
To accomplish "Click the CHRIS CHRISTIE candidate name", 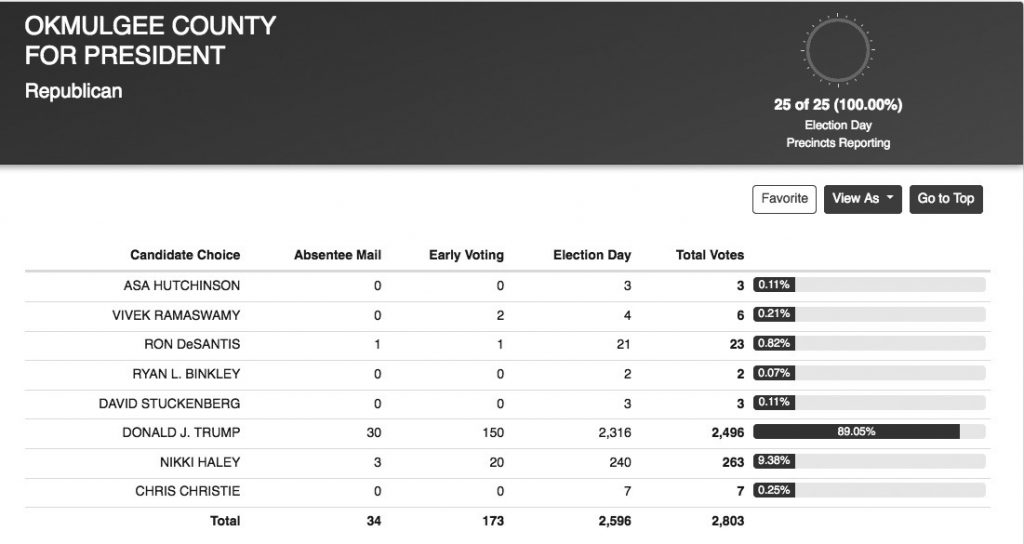I will click(188, 491).
